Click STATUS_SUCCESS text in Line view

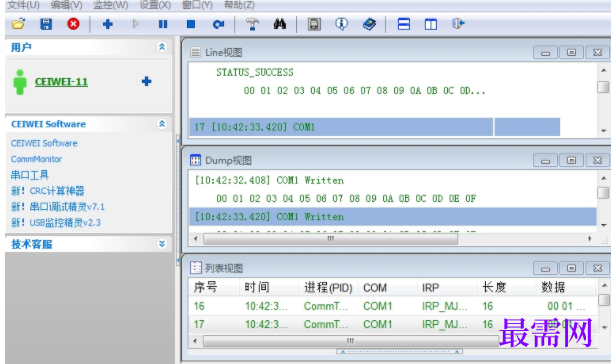pyautogui.click(x=255, y=72)
